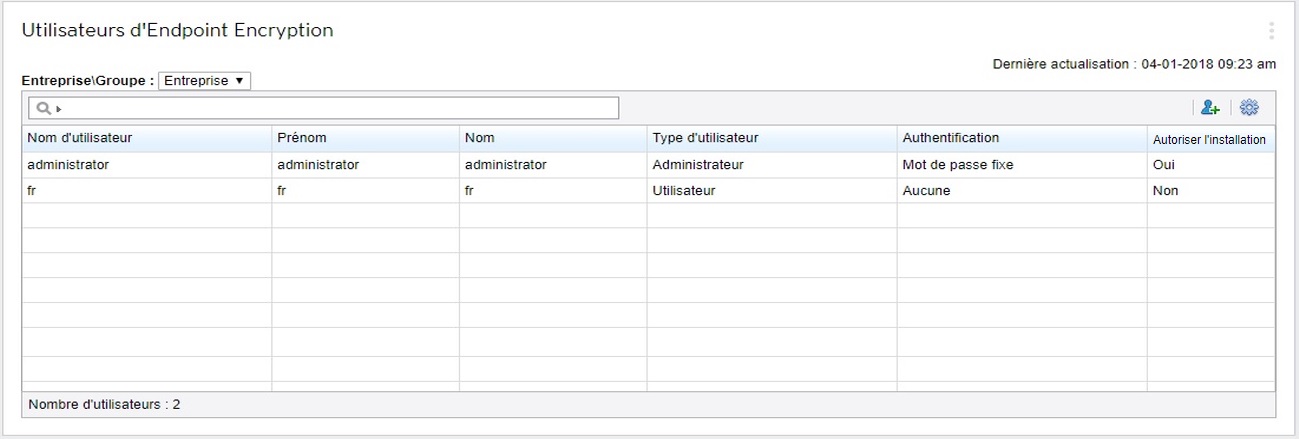1299x439 pixels.
Task: Click the Mot de passe fixe cell
Action: [x=957, y=165]
